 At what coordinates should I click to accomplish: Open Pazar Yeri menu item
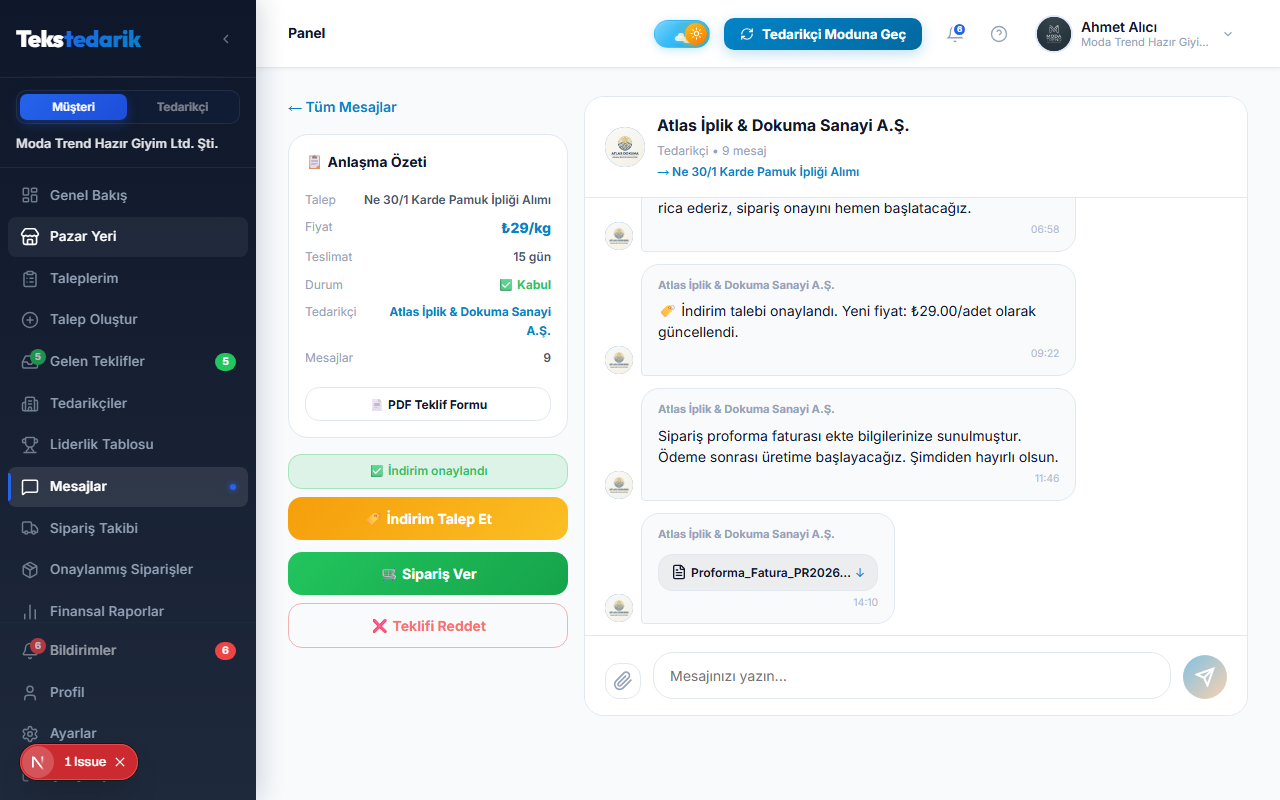tap(128, 237)
